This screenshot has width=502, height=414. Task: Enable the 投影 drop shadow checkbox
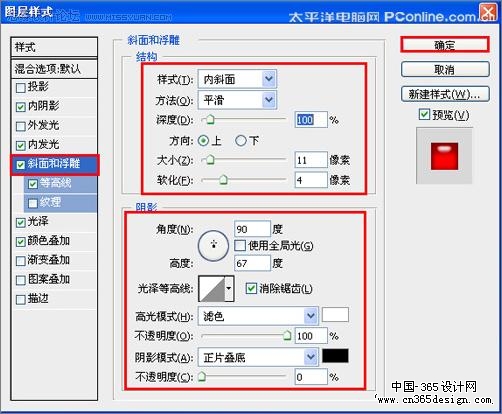pos(21,88)
